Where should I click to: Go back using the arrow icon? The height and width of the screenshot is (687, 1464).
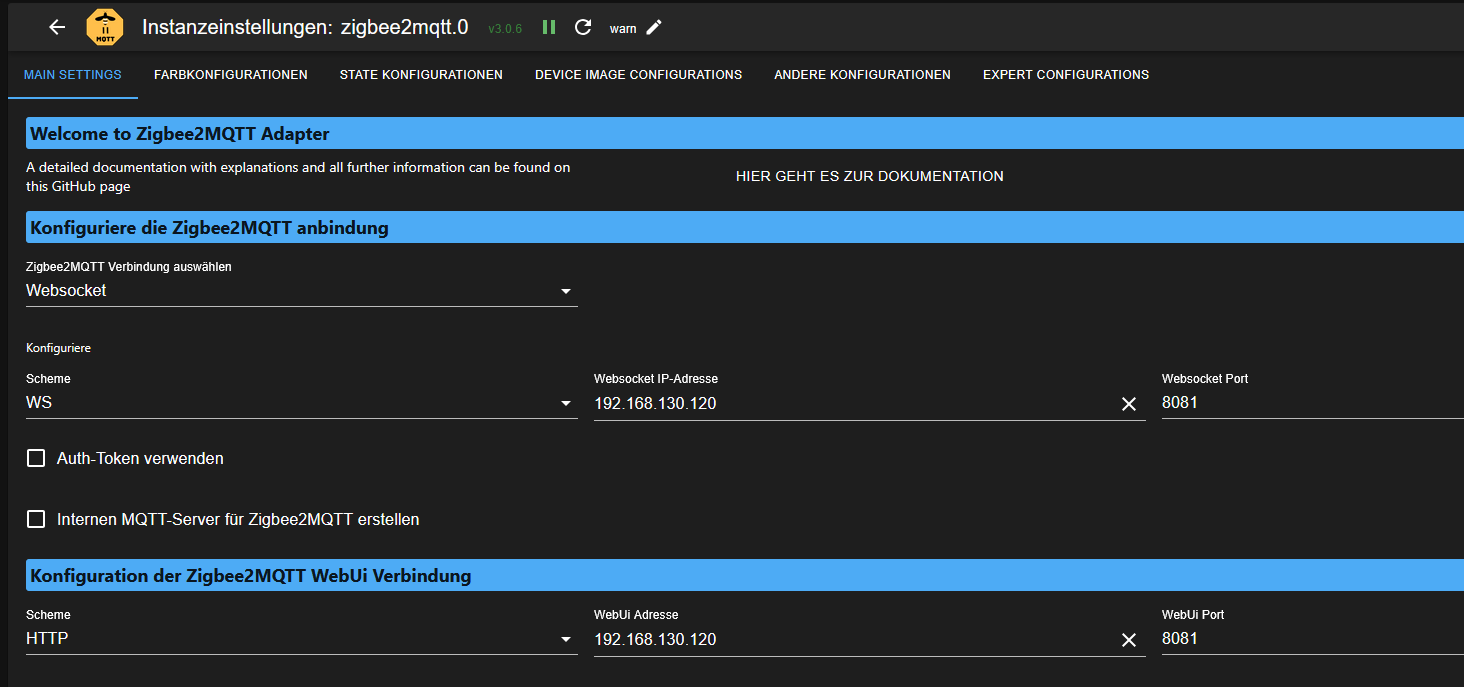pyautogui.click(x=57, y=27)
